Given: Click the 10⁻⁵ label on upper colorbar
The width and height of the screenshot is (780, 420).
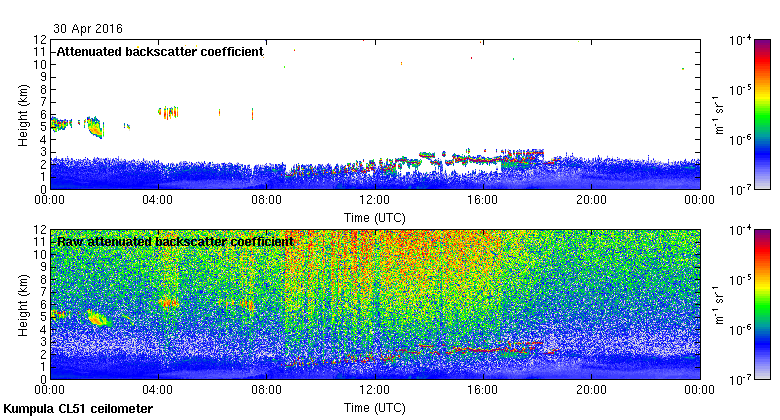Looking at the screenshot, I should [x=740, y=90].
